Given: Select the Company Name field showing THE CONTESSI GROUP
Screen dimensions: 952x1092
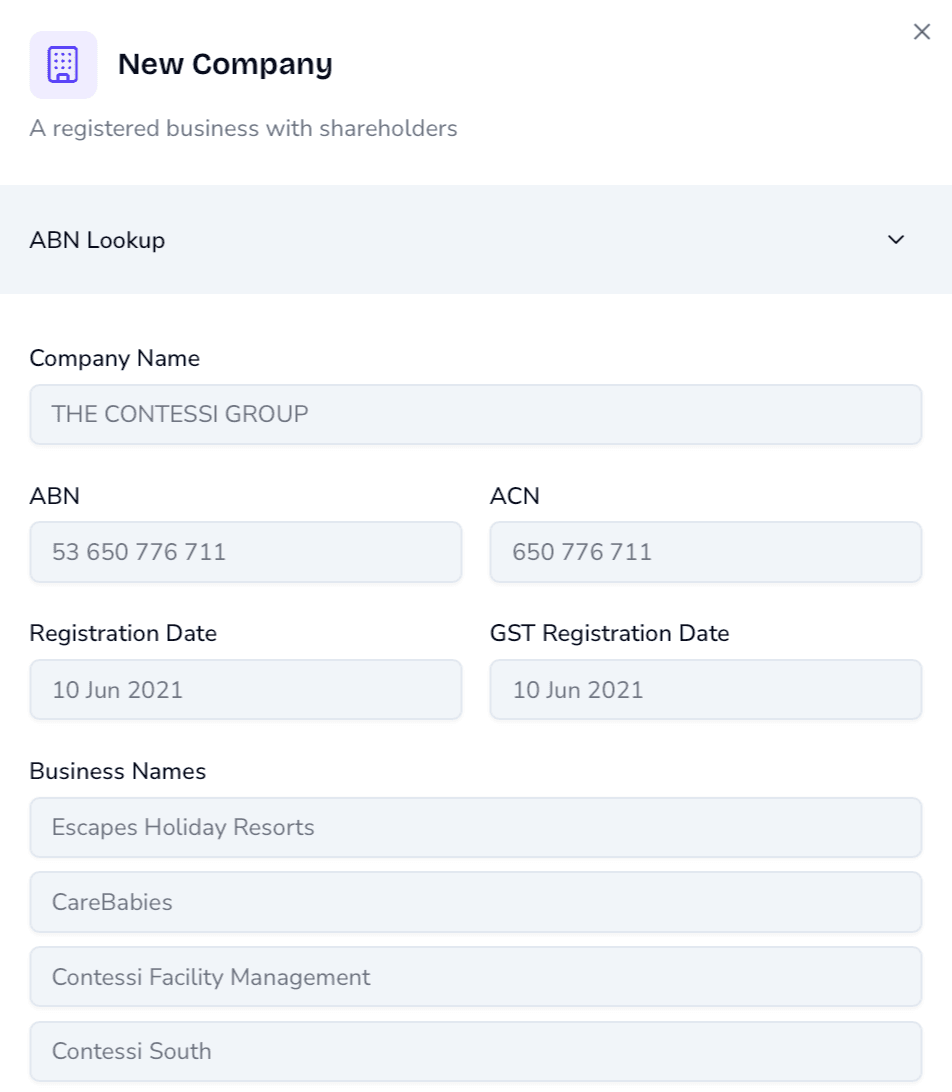Looking at the screenshot, I should 476,413.
